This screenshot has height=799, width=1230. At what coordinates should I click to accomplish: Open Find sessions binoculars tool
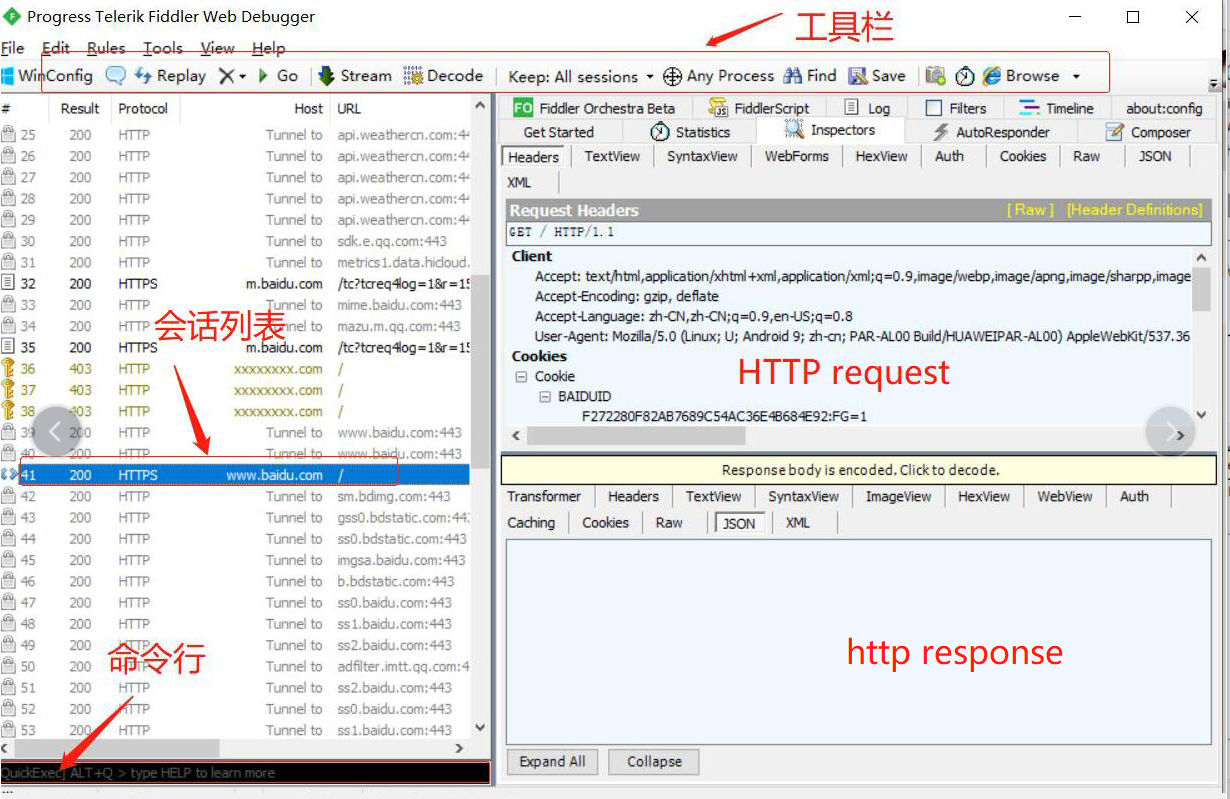tap(810, 76)
